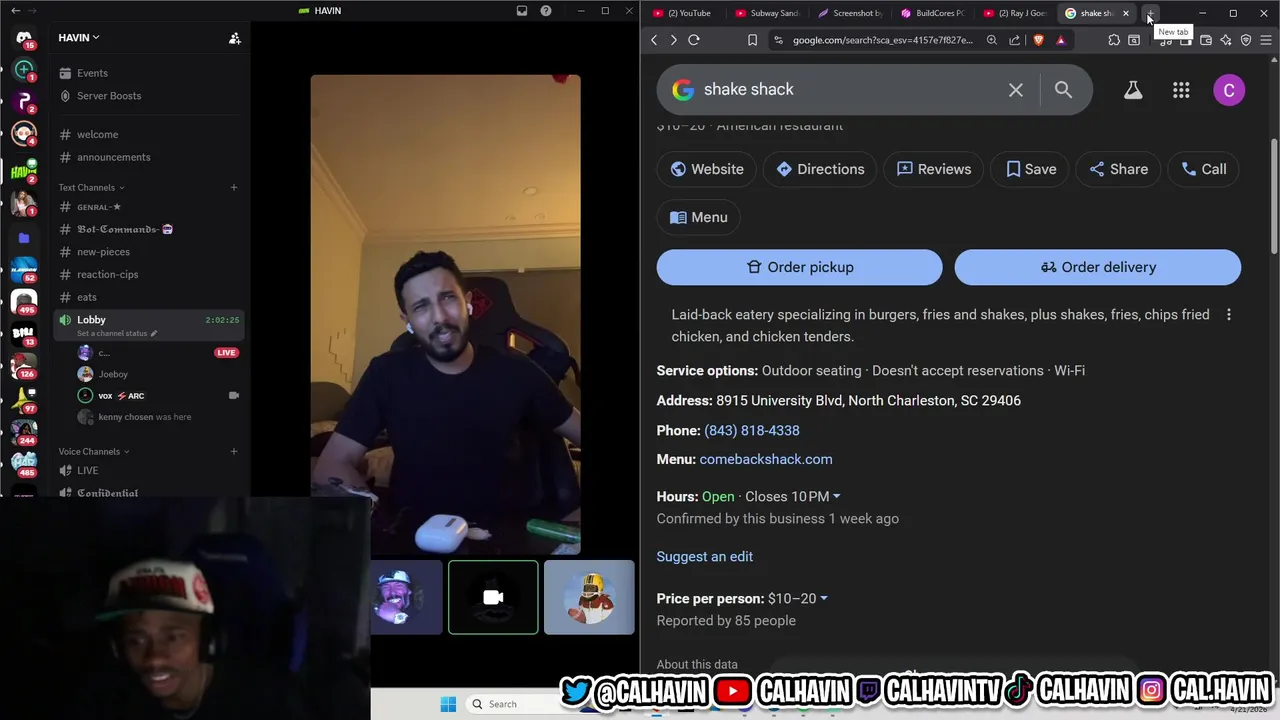Screen dimensions: 1280x720
Task: Open more options beside restaurant description
Action: click(1229, 314)
